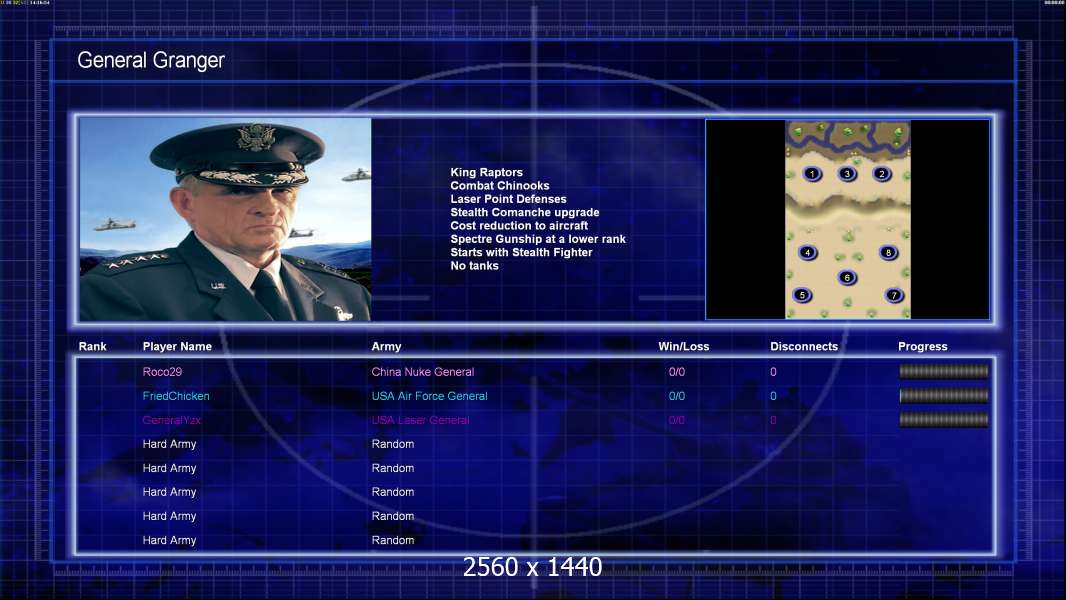The image size is (1066, 600).
Task: Click Starts with Stealth Fighter text
Action: coord(521,252)
